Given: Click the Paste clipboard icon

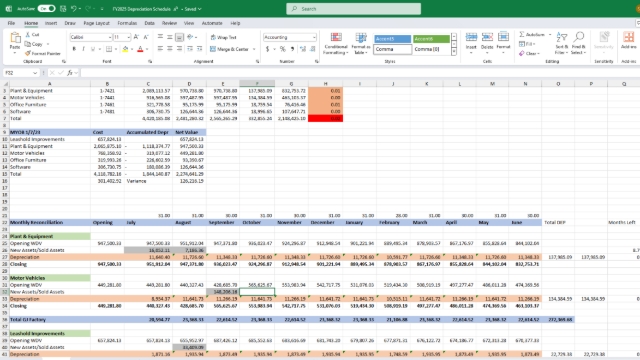Looking at the screenshot, I should click(x=15, y=38).
